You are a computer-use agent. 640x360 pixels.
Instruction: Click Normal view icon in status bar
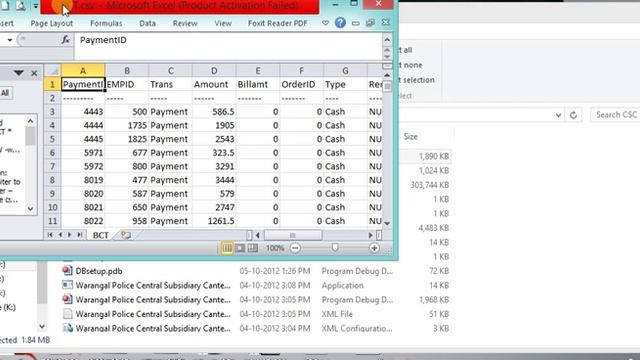pos(227,248)
